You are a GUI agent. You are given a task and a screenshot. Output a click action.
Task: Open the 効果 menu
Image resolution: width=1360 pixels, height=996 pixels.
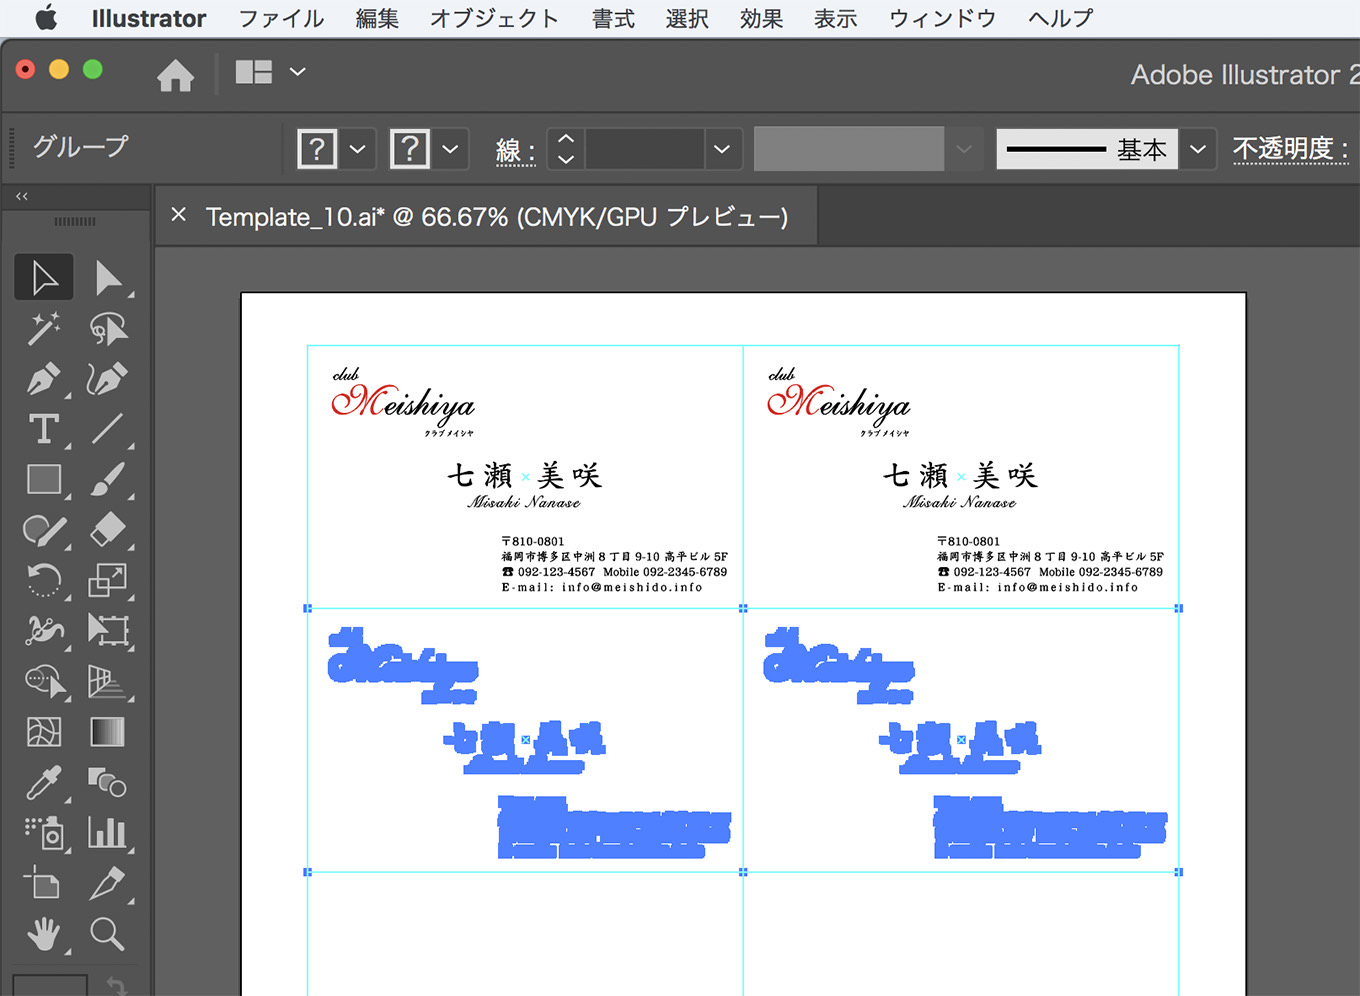761,18
